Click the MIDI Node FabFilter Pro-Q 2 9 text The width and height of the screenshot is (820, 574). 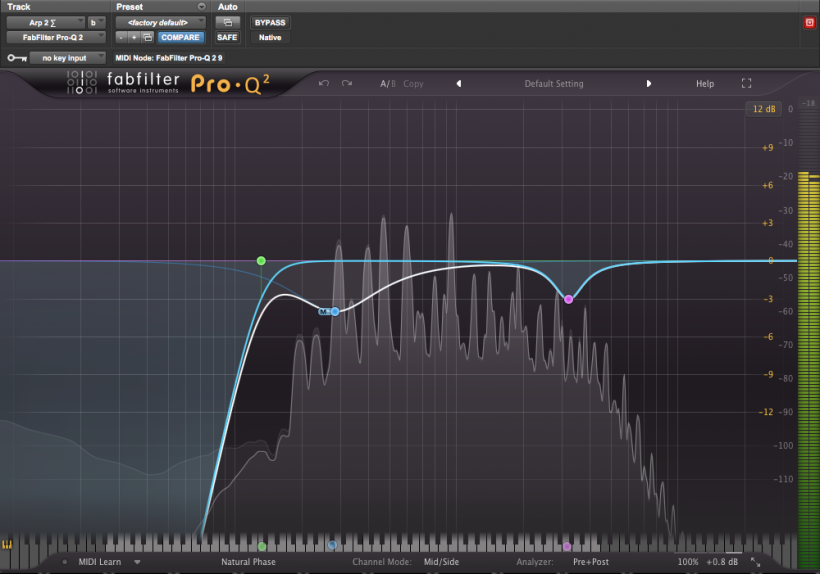coord(169,58)
